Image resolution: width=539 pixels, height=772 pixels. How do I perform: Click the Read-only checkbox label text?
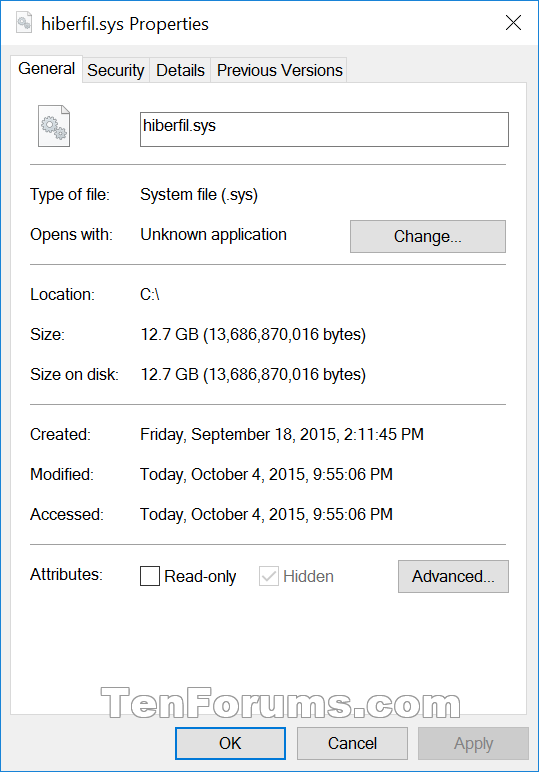point(200,577)
